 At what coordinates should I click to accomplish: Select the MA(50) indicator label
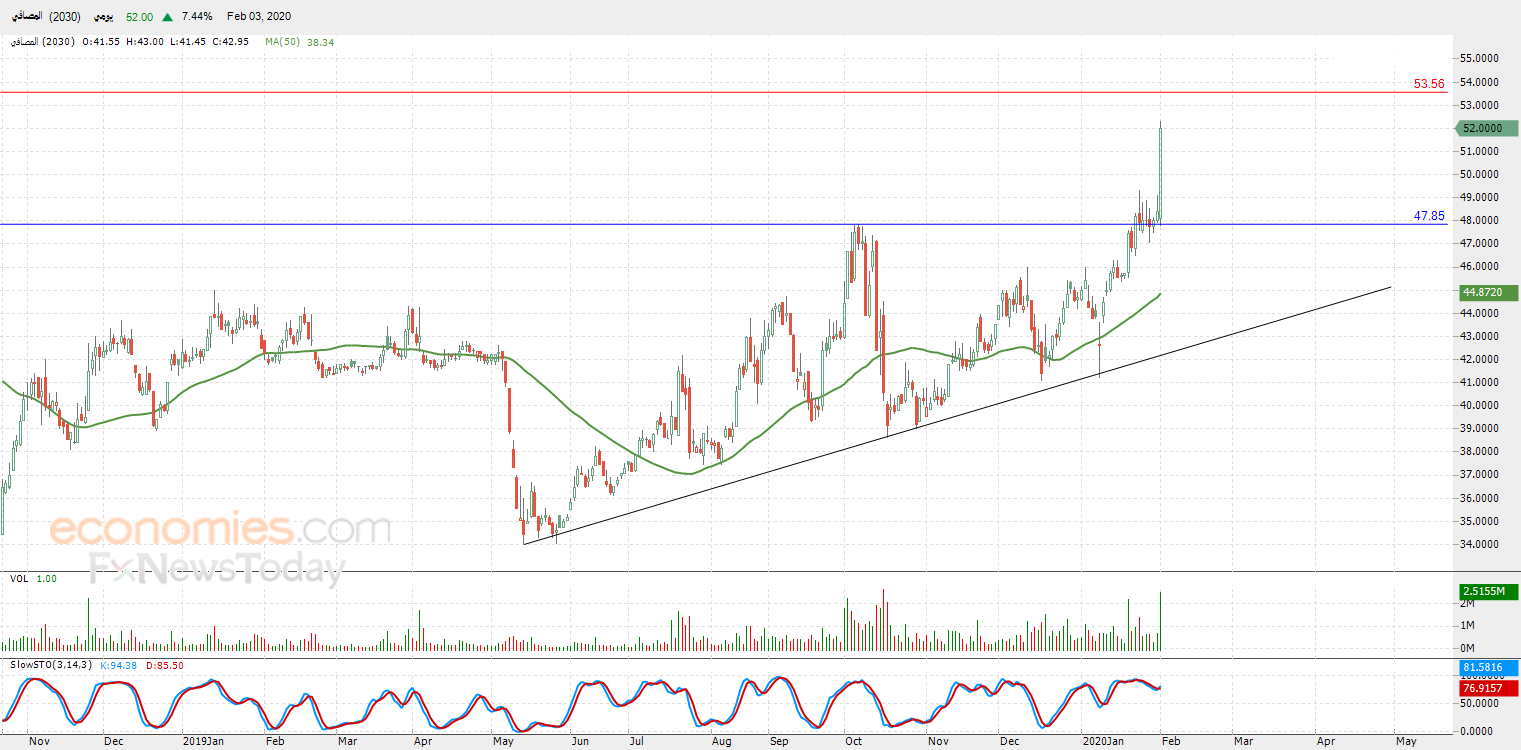281,42
